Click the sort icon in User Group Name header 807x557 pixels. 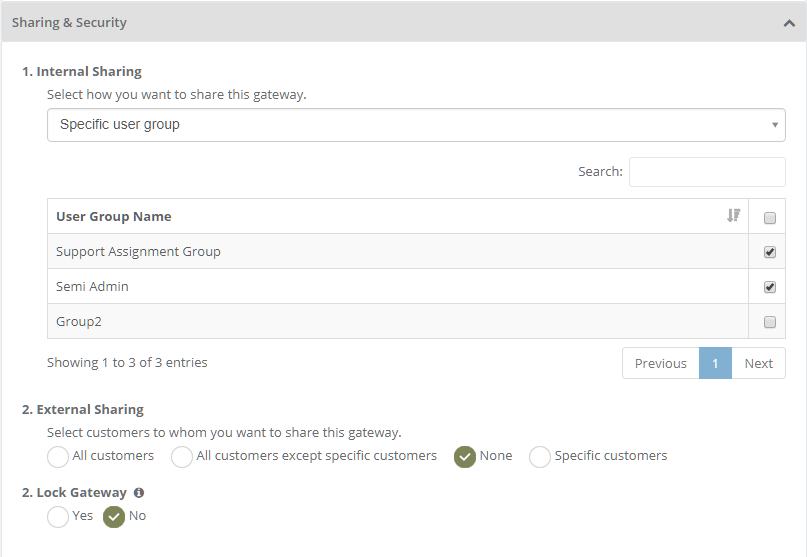pyautogui.click(x=733, y=216)
